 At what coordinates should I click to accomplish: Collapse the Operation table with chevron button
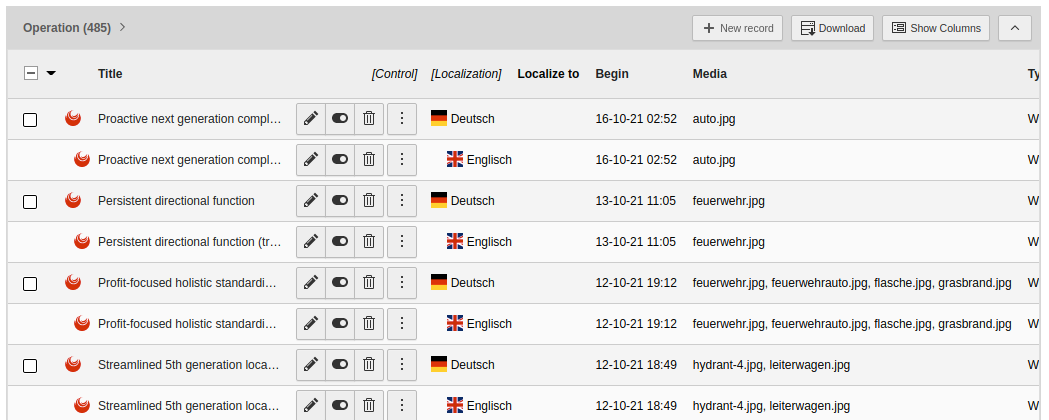pos(1015,28)
